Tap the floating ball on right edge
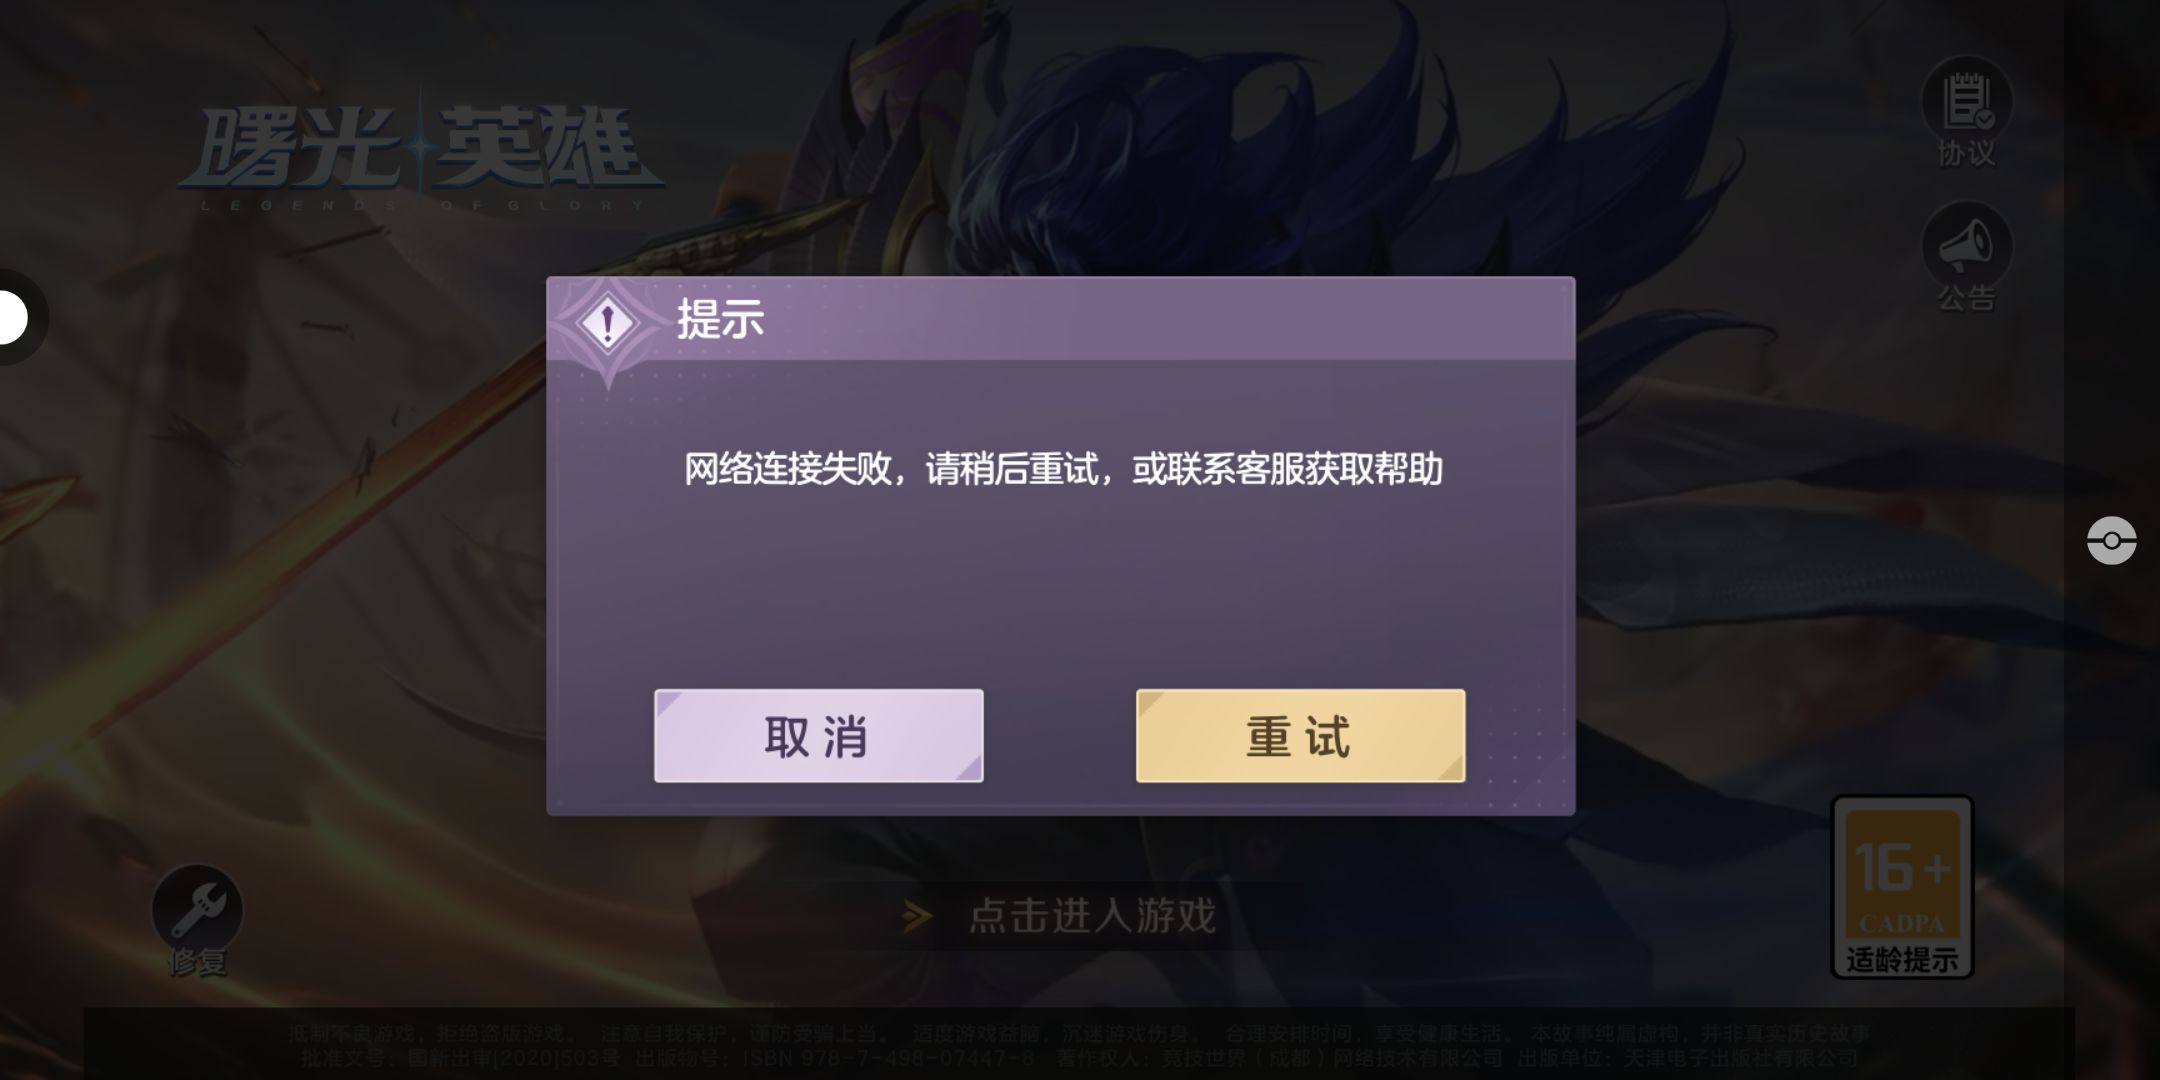Screen dimensions: 2160x1080 coord(2111,541)
